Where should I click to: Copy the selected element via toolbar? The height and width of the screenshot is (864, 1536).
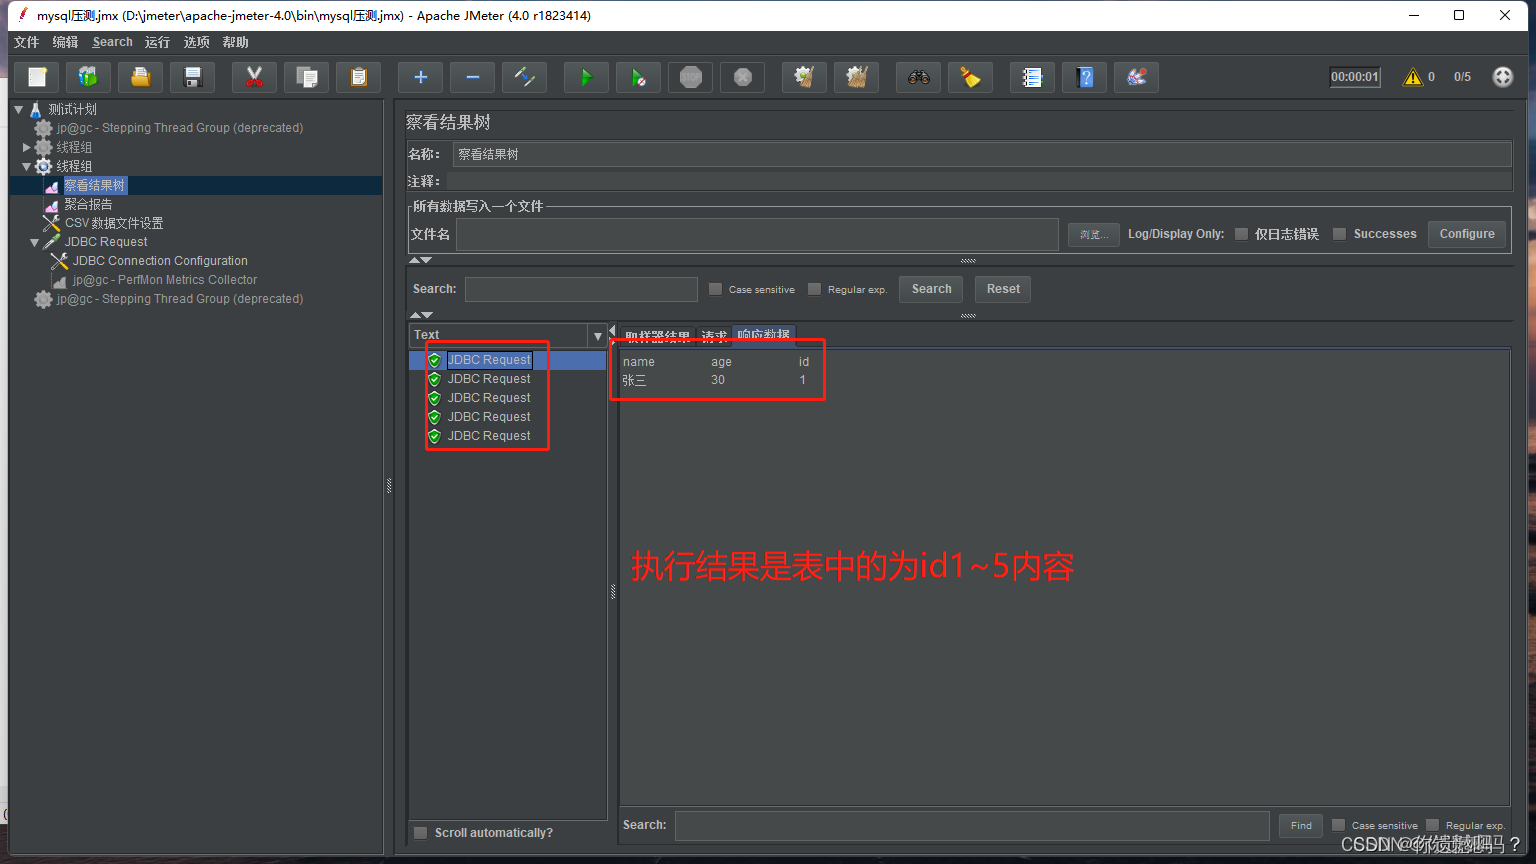307,77
